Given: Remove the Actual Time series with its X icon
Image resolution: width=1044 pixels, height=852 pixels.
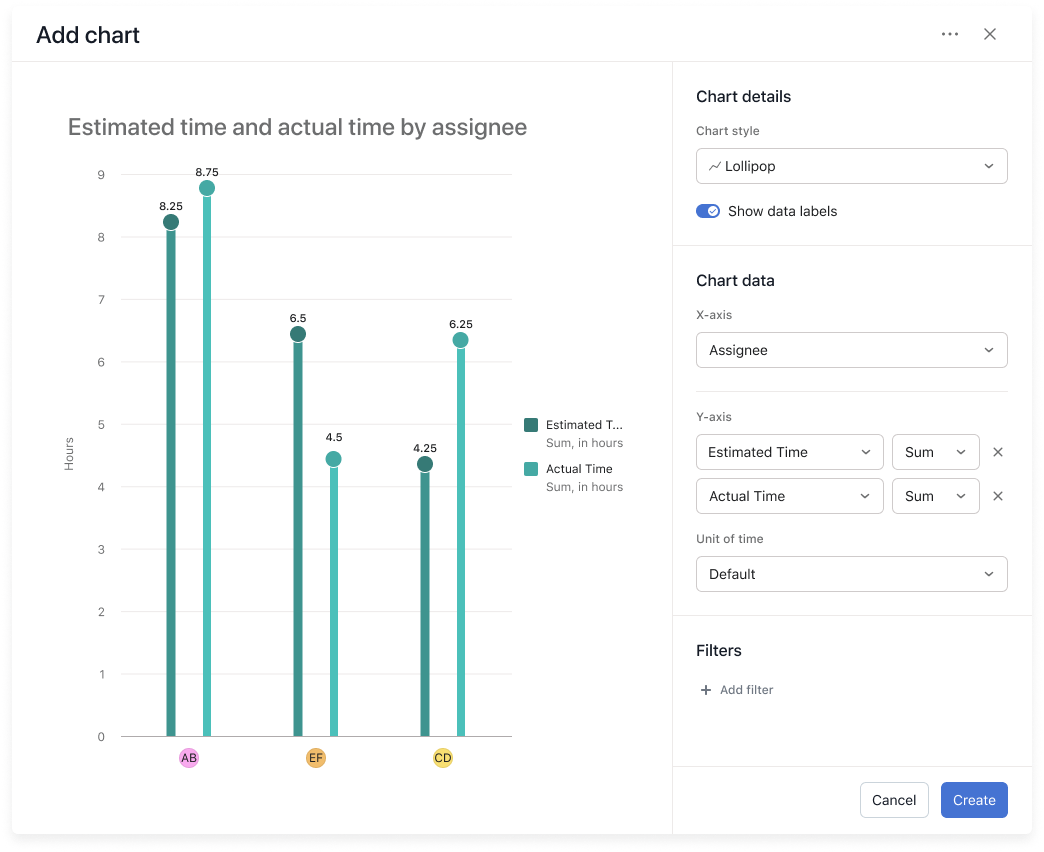Looking at the screenshot, I should (x=998, y=496).
